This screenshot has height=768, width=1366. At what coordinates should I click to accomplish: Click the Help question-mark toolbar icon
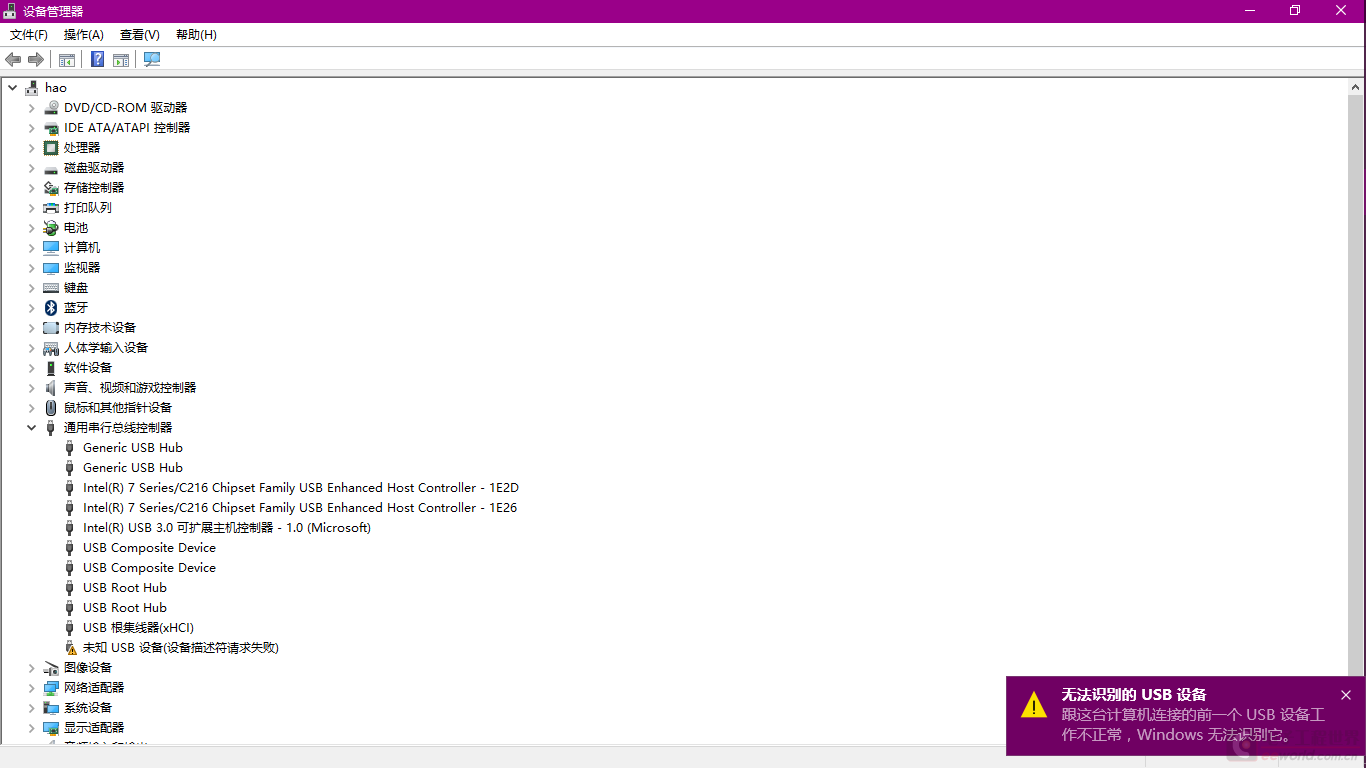[97, 60]
